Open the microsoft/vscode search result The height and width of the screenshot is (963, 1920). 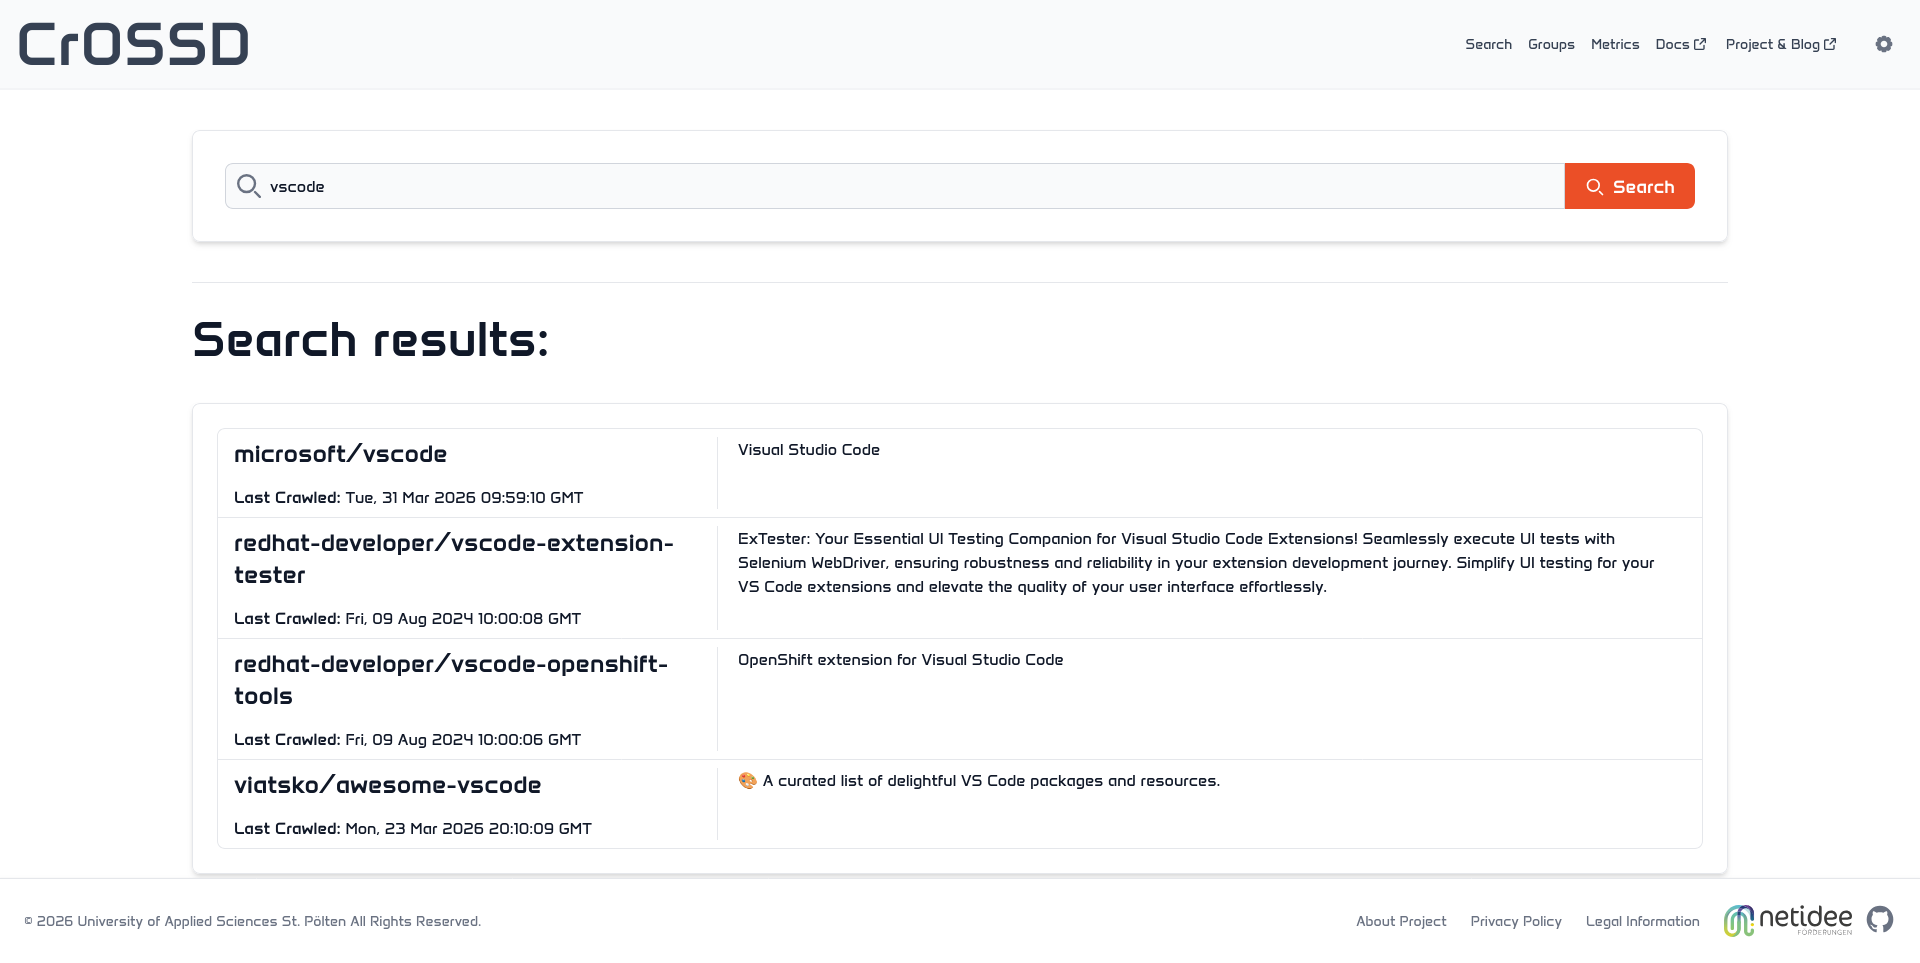340,454
